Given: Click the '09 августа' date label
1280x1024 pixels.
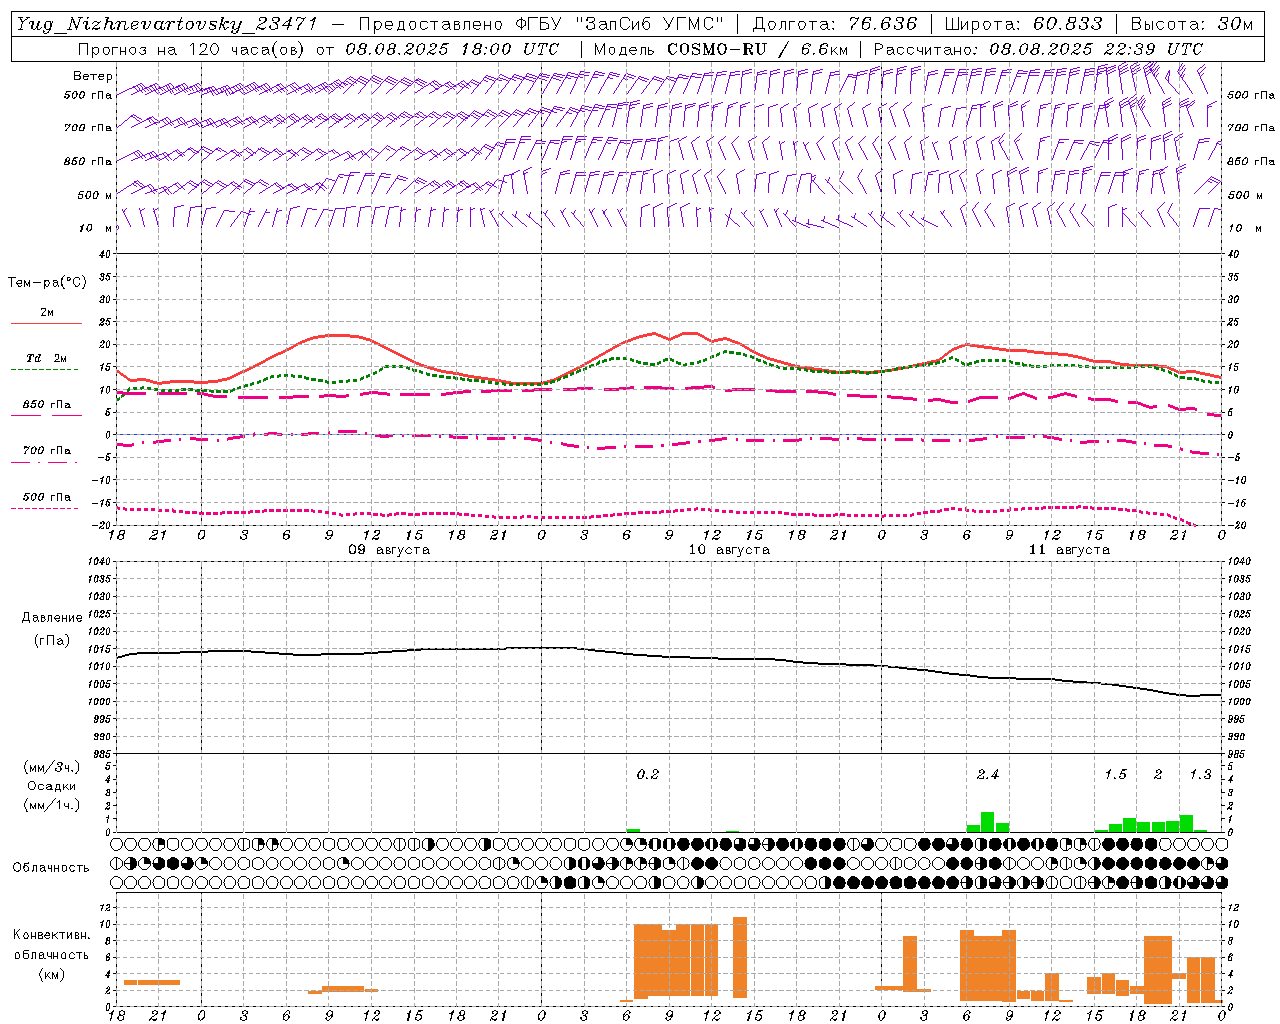Looking at the screenshot, I should (389, 550).
